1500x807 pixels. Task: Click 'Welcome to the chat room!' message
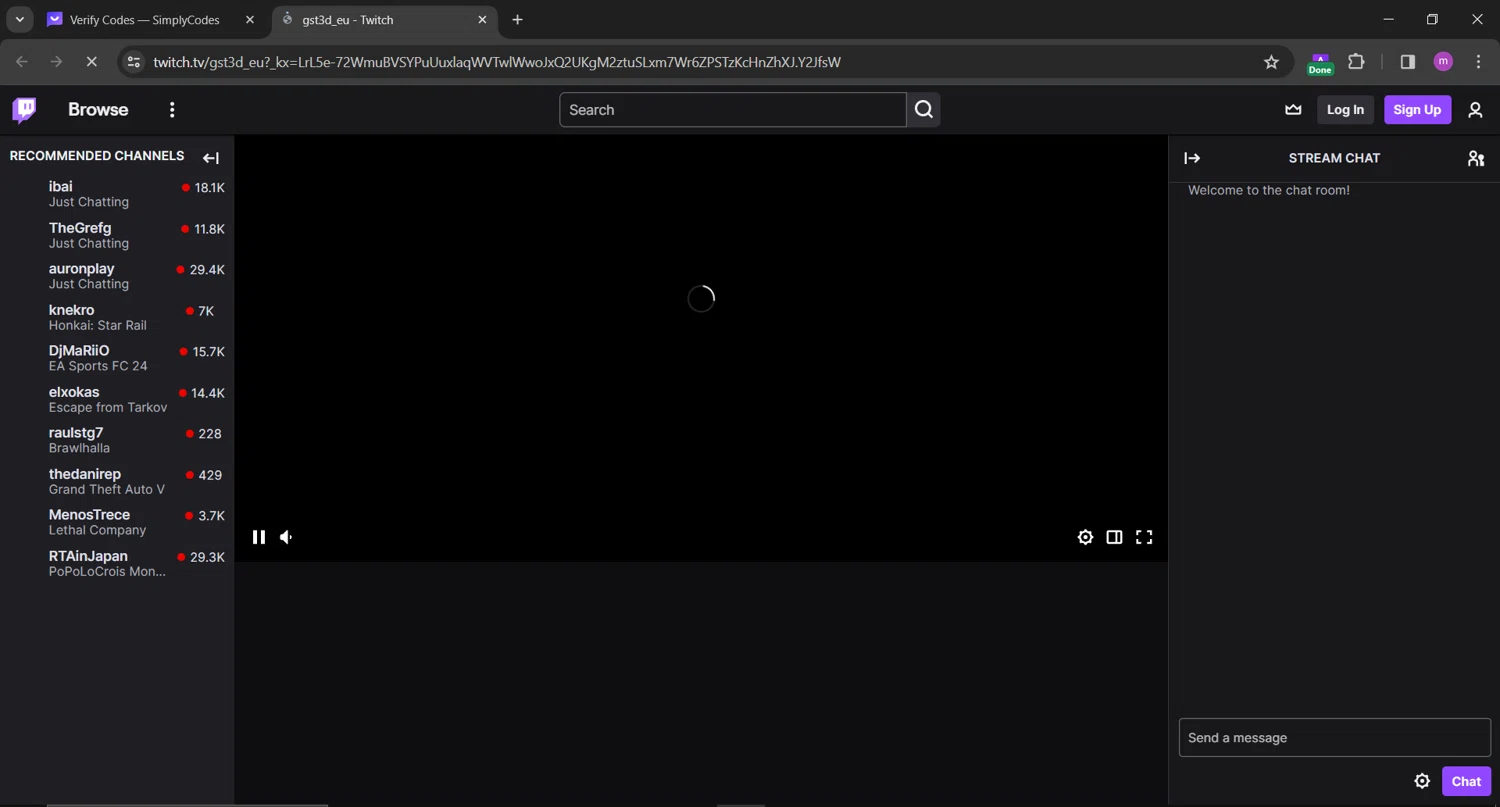pos(1269,190)
